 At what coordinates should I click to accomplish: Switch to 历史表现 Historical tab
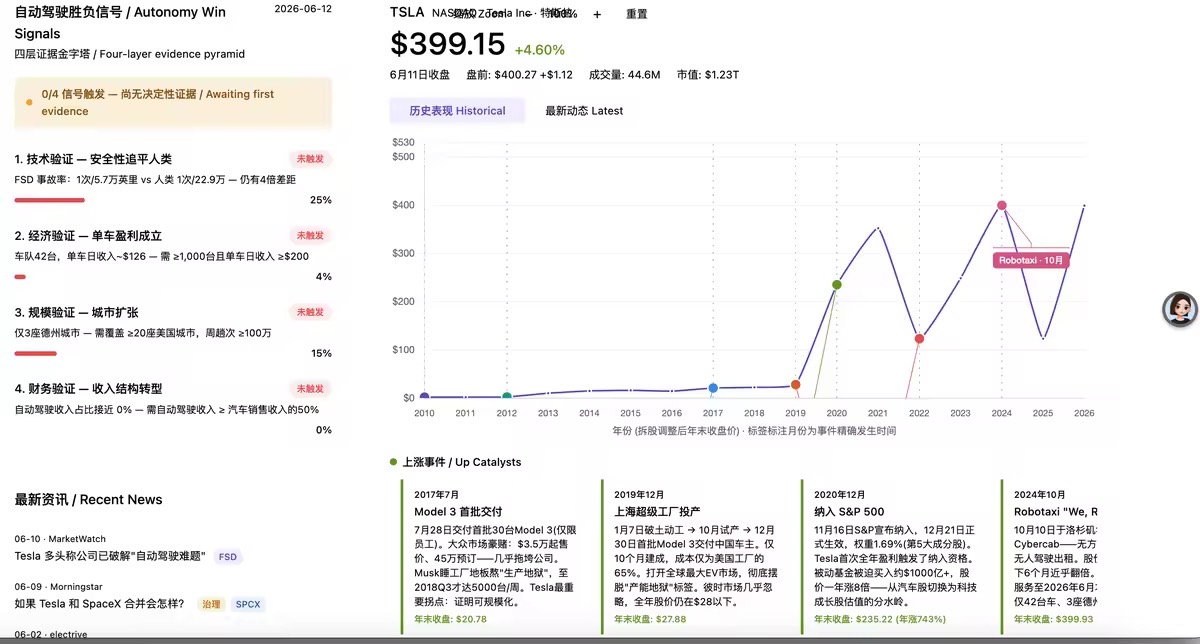[457, 111]
